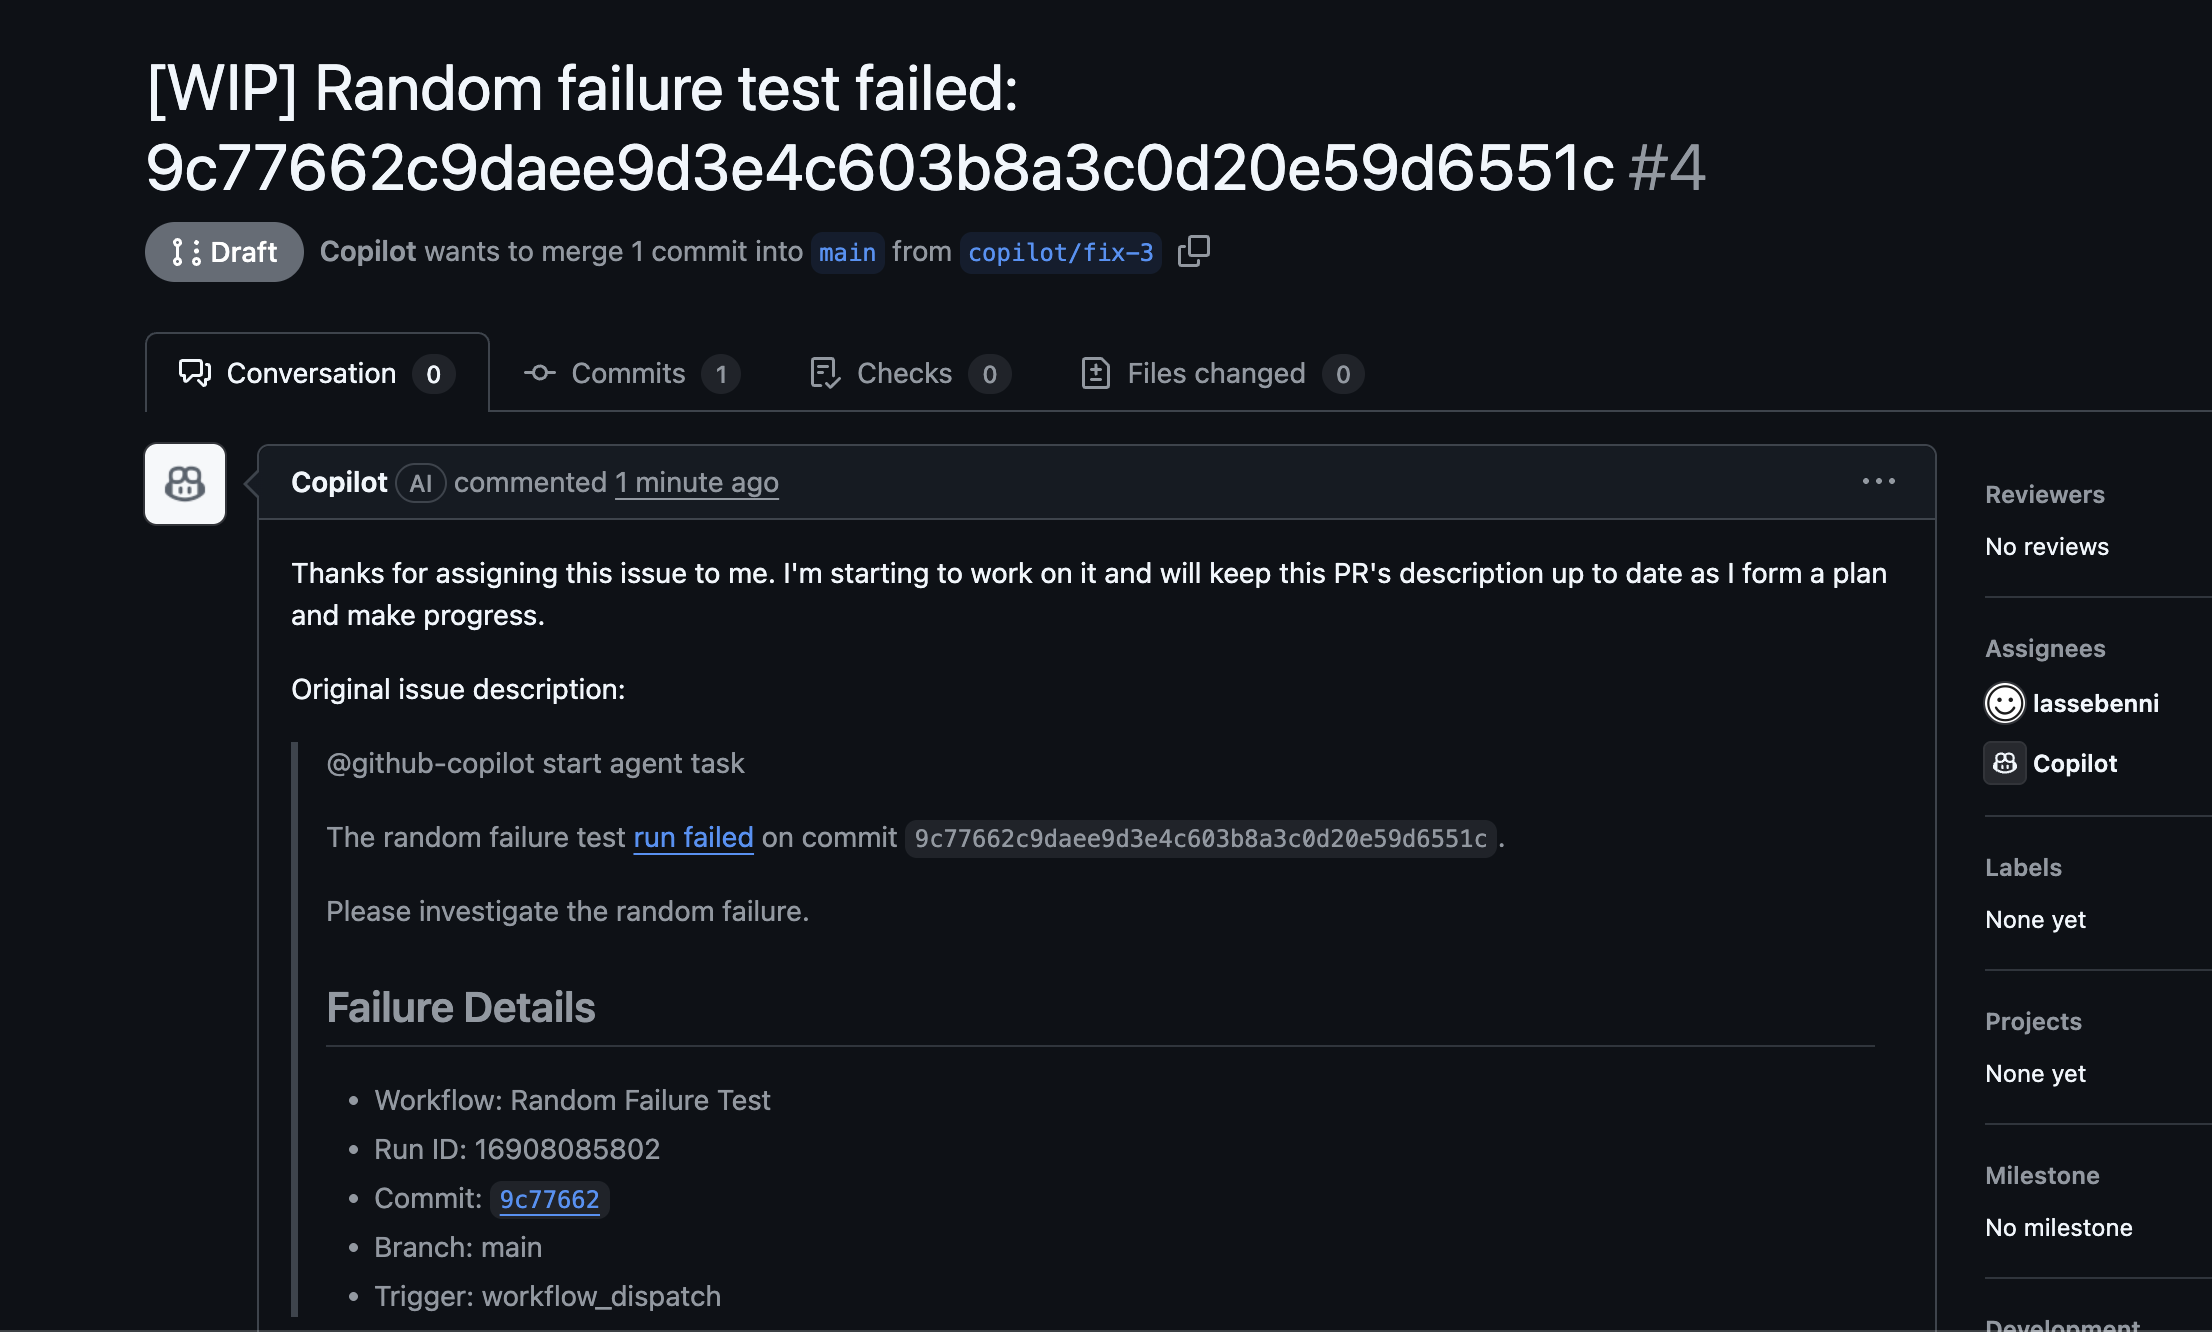Click the Copilot avatar beside the comment
The width and height of the screenshot is (2212, 1332).
pyautogui.click(x=185, y=484)
